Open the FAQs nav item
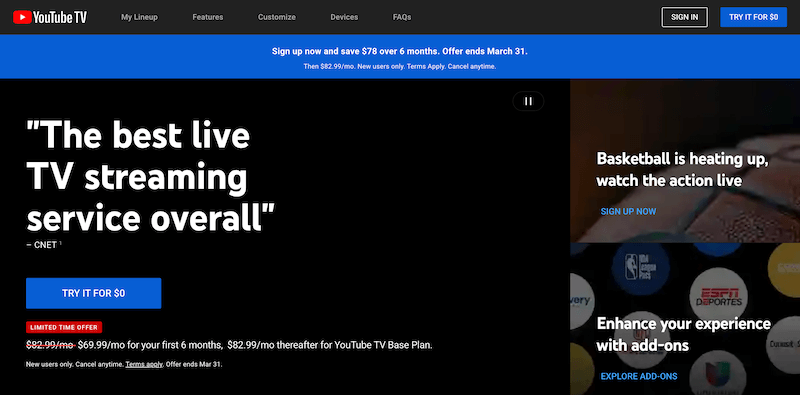This screenshot has width=800, height=395. pyautogui.click(x=402, y=17)
